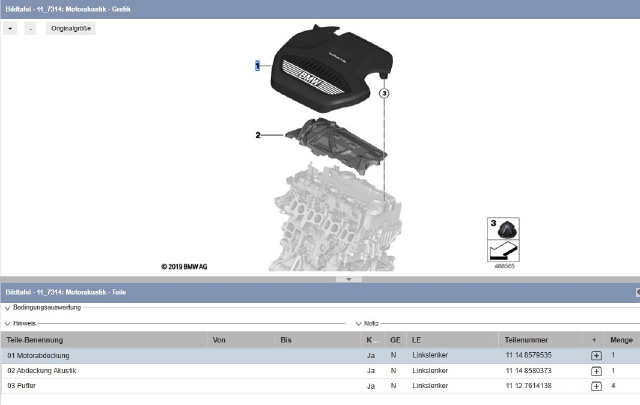Expand the Notiz section

(358, 324)
